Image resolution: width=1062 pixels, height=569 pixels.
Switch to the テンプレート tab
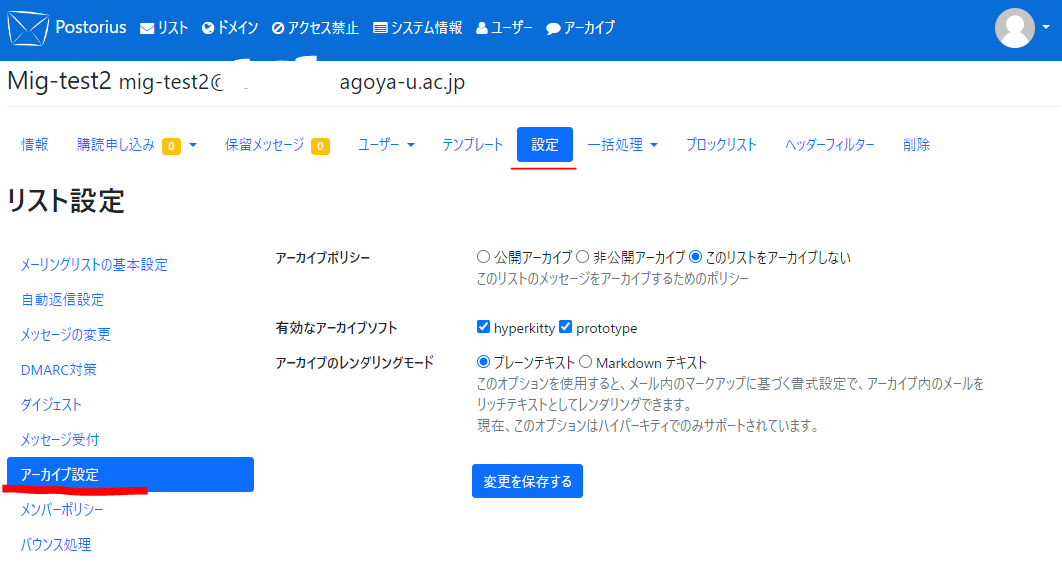(473, 145)
